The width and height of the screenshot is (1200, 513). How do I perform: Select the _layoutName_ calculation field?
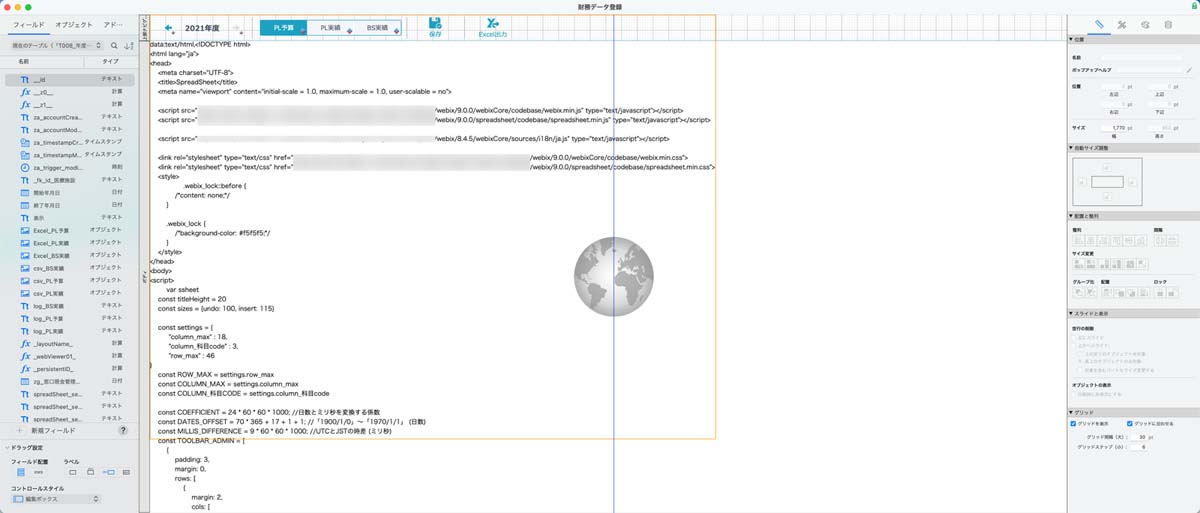(70, 343)
